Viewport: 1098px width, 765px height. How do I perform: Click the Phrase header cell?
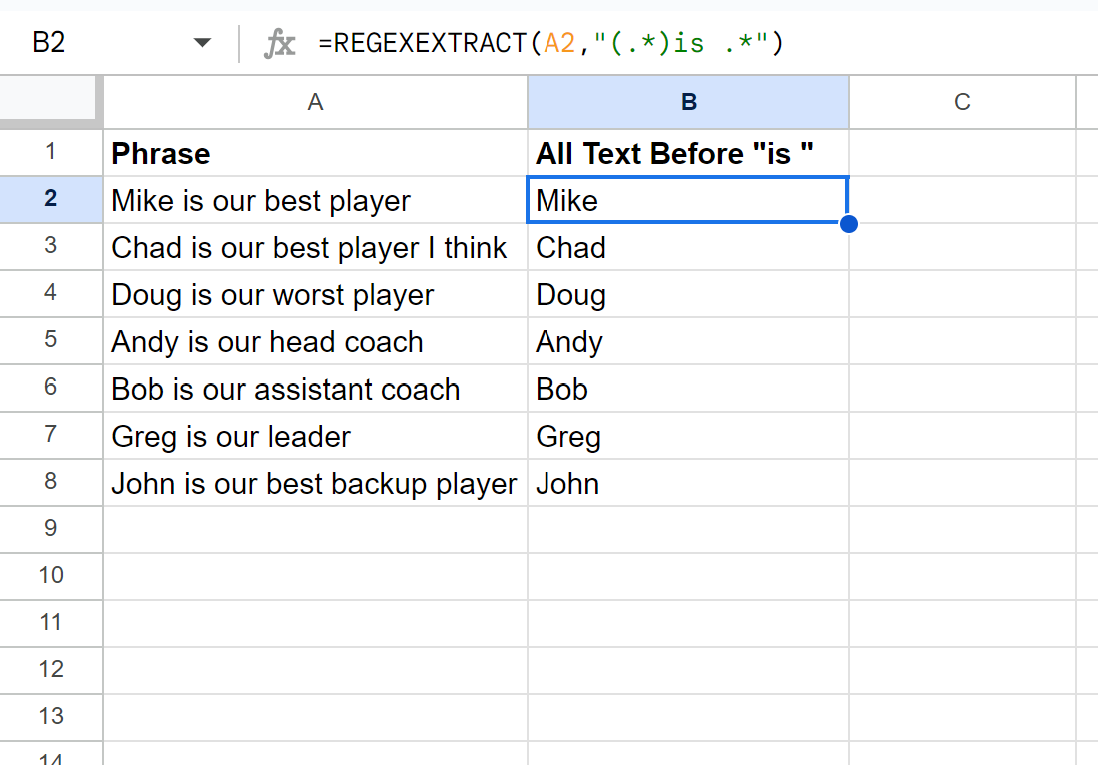coord(315,153)
